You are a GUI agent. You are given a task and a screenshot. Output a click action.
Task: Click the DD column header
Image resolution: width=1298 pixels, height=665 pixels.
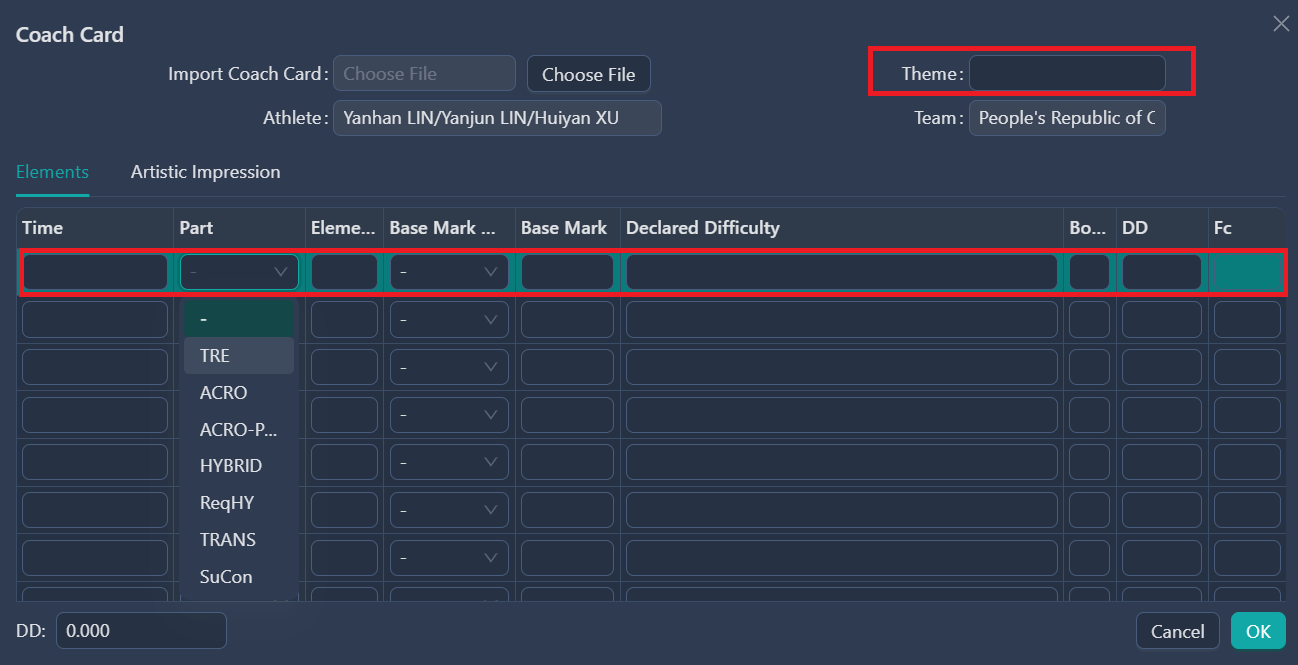tap(1162, 228)
